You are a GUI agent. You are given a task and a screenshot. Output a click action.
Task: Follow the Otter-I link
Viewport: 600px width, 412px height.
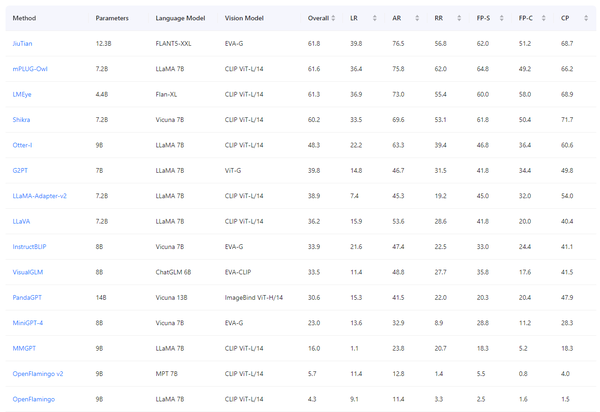point(23,145)
